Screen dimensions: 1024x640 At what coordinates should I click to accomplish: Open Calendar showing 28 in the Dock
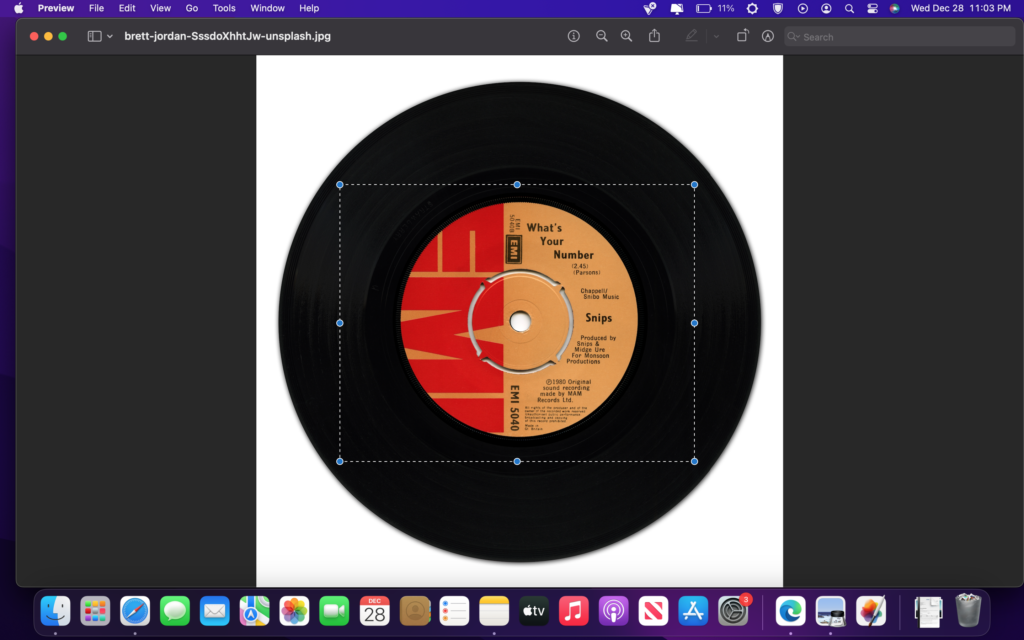click(x=374, y=611)
